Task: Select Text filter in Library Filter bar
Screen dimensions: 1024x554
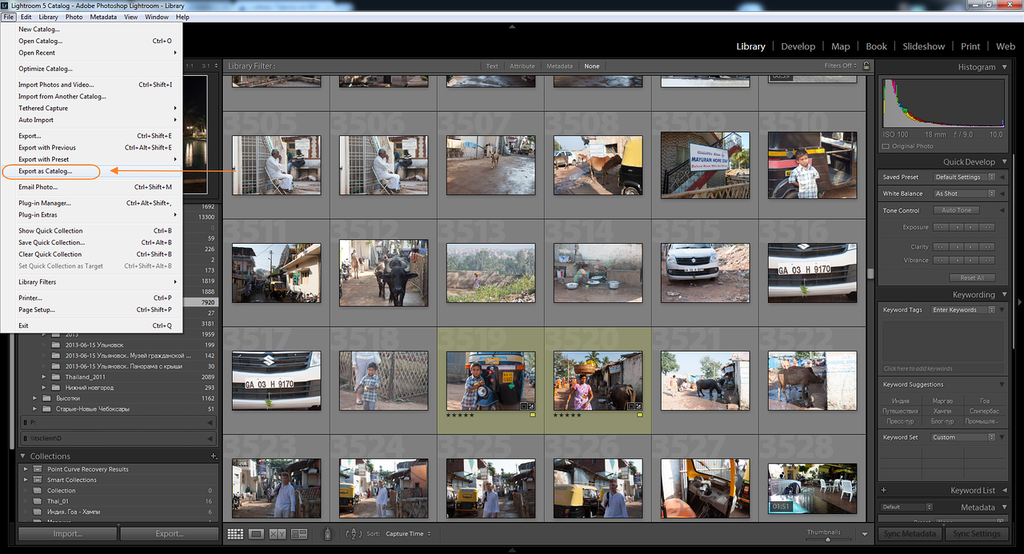Action: pos(492,66)
